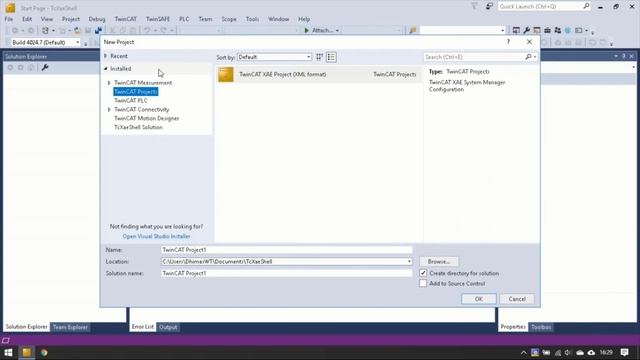Click the Attach play icon
Screen dimensions: 640x360
click(307, 30)
